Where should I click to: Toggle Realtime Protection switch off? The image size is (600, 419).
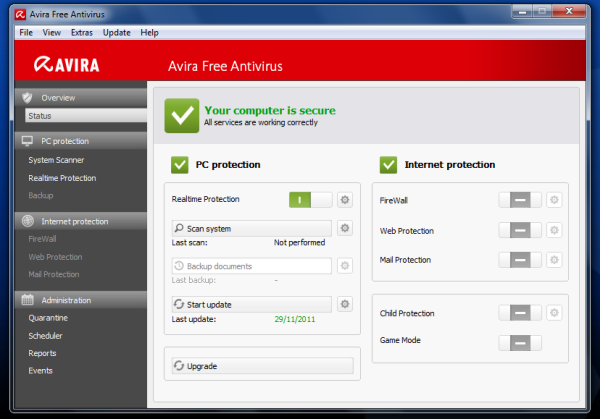tap(310, 200)
